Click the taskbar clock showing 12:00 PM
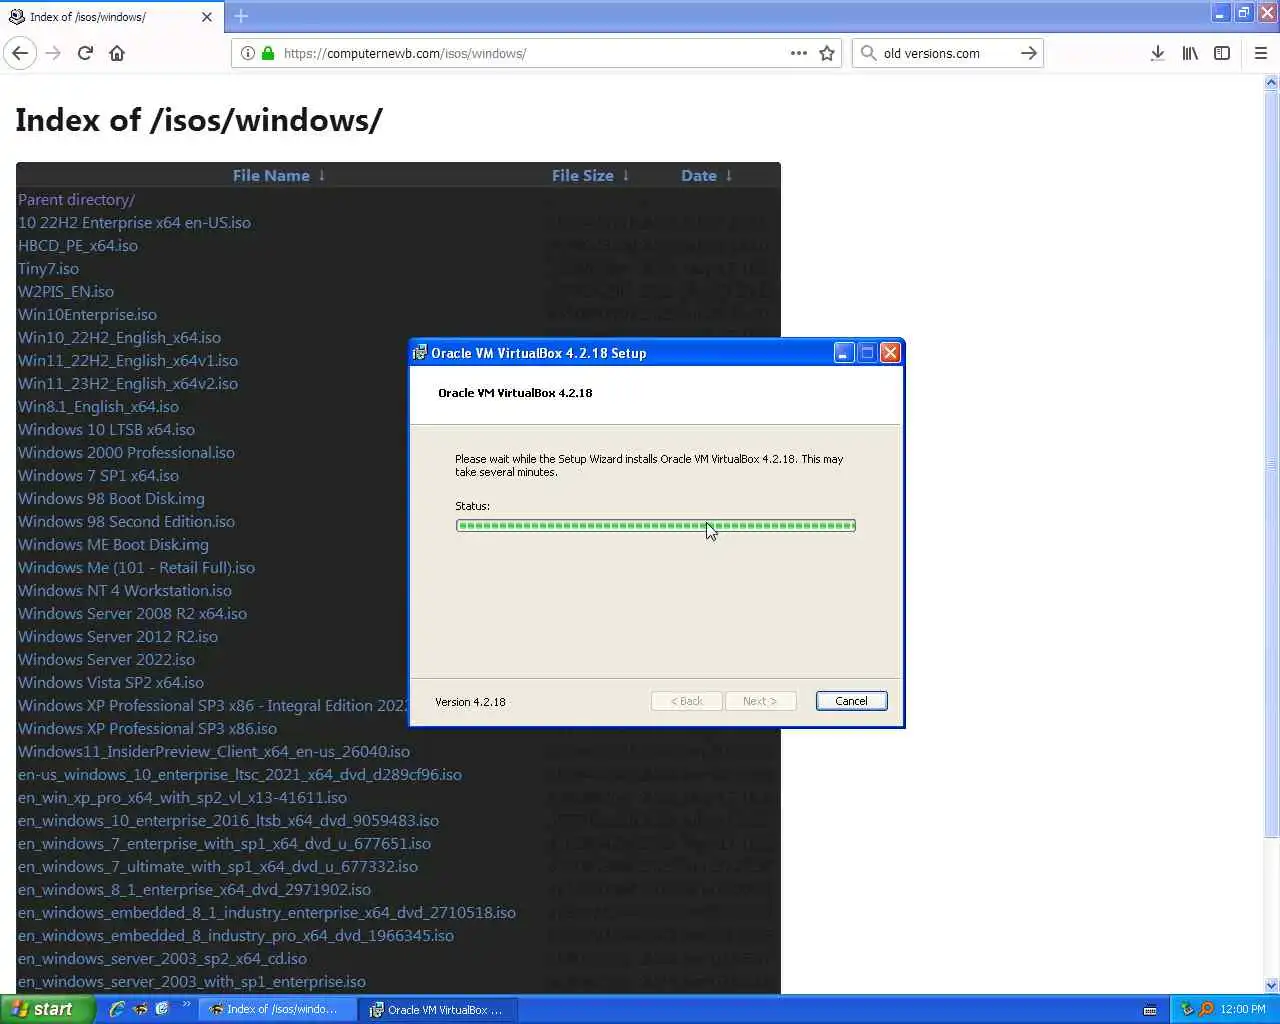The width and height of the screenshot is (1280, 1024). (1243, 1010)
